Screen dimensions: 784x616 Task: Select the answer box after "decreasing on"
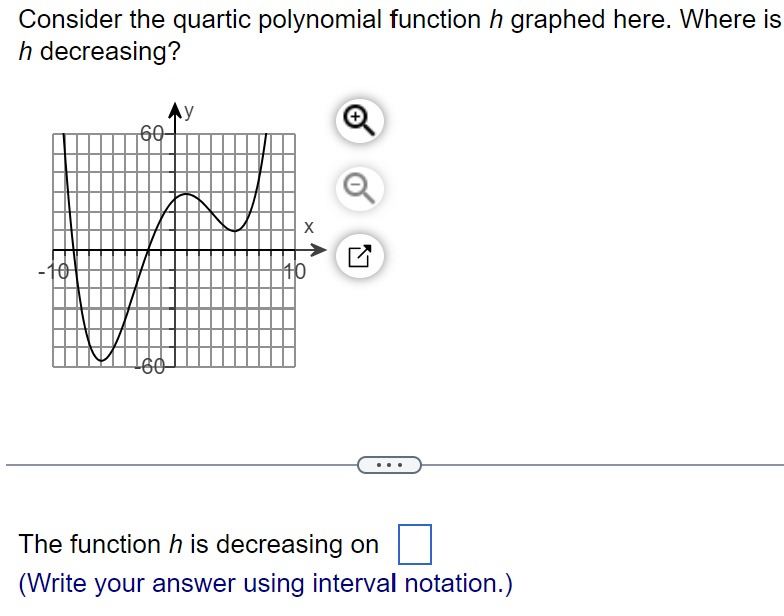click(414, 544)
